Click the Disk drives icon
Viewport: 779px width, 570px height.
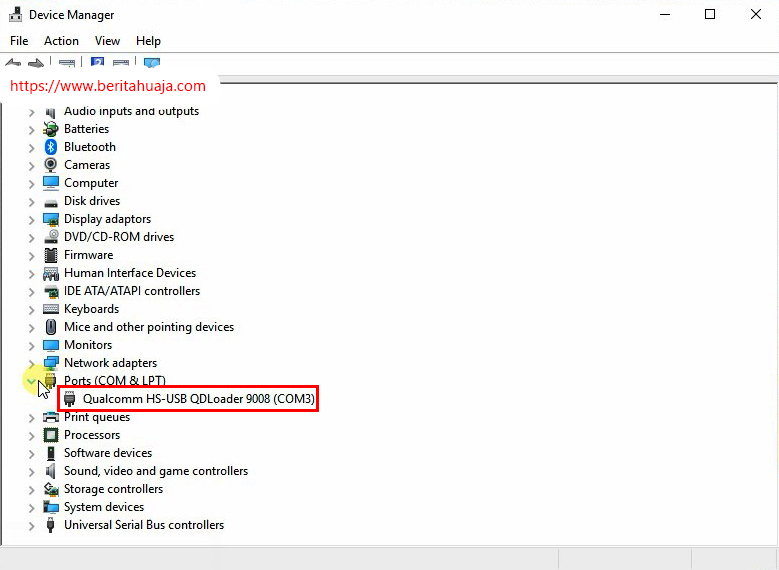pyautogui.click(x=51, y=201)
